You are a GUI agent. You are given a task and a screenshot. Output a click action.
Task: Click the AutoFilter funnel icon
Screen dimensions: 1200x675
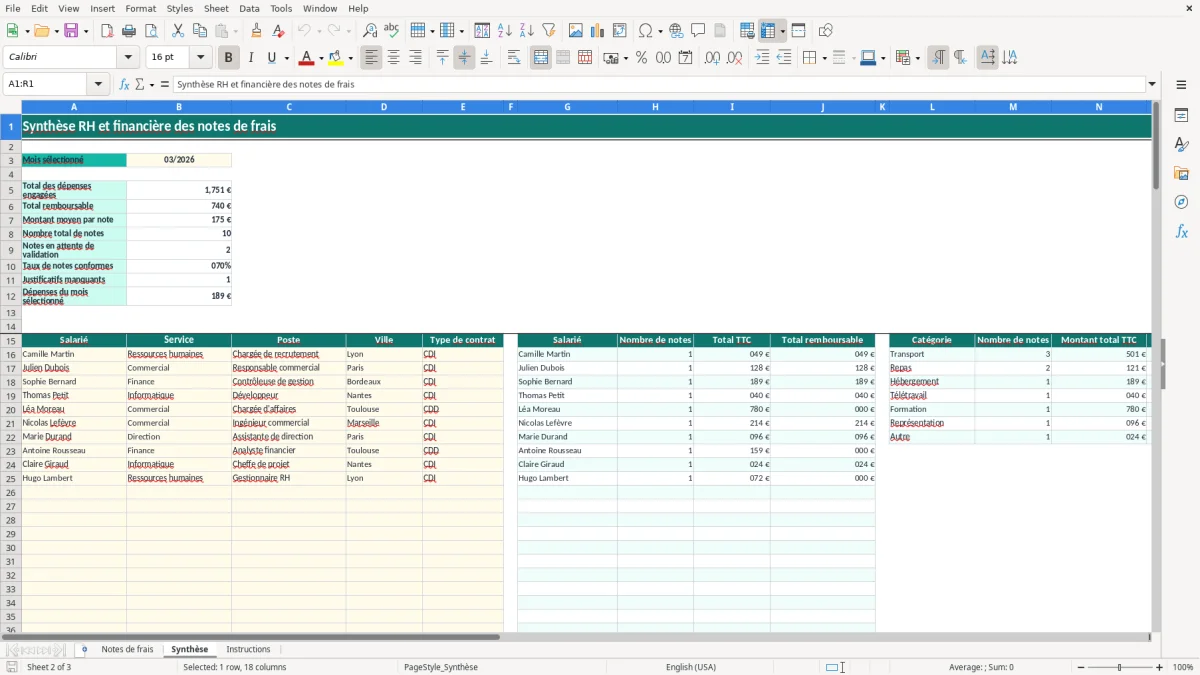click(x=549, y=31)
